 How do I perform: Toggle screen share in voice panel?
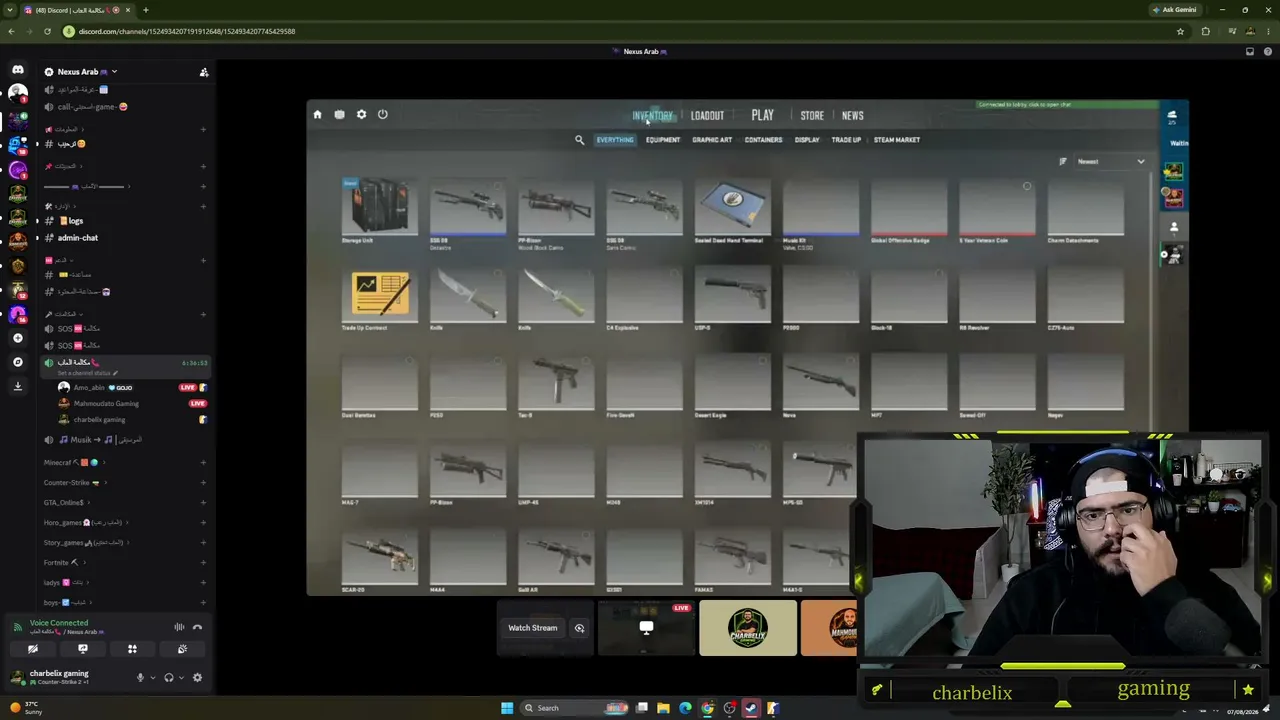pos(82,649)
